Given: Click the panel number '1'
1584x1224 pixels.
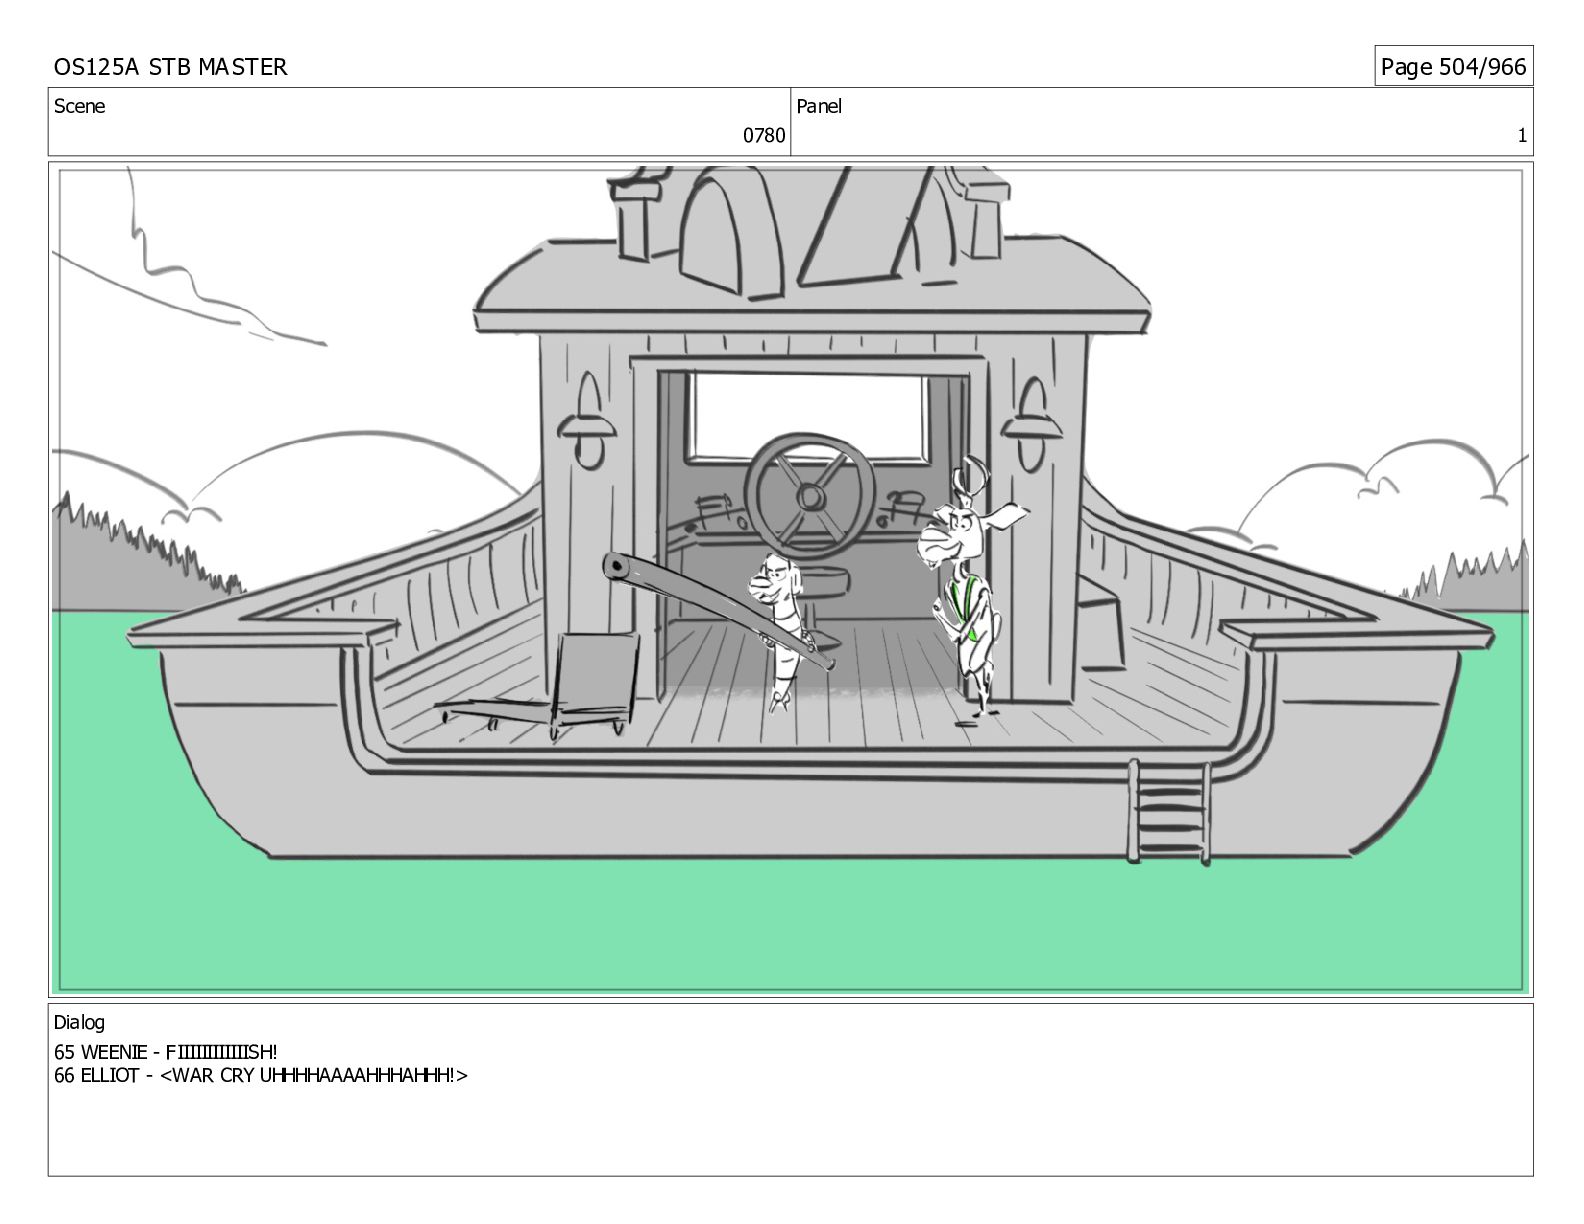Looking at the screenshot, I should [x=1522, y=135].
